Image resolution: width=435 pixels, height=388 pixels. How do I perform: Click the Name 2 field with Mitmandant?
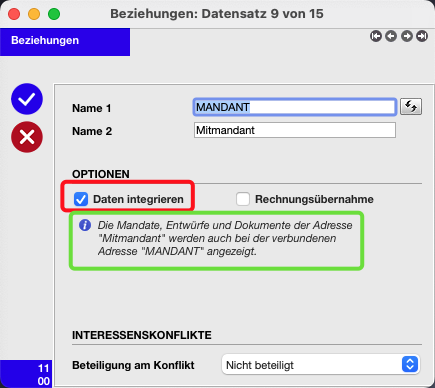pos(295,130)
